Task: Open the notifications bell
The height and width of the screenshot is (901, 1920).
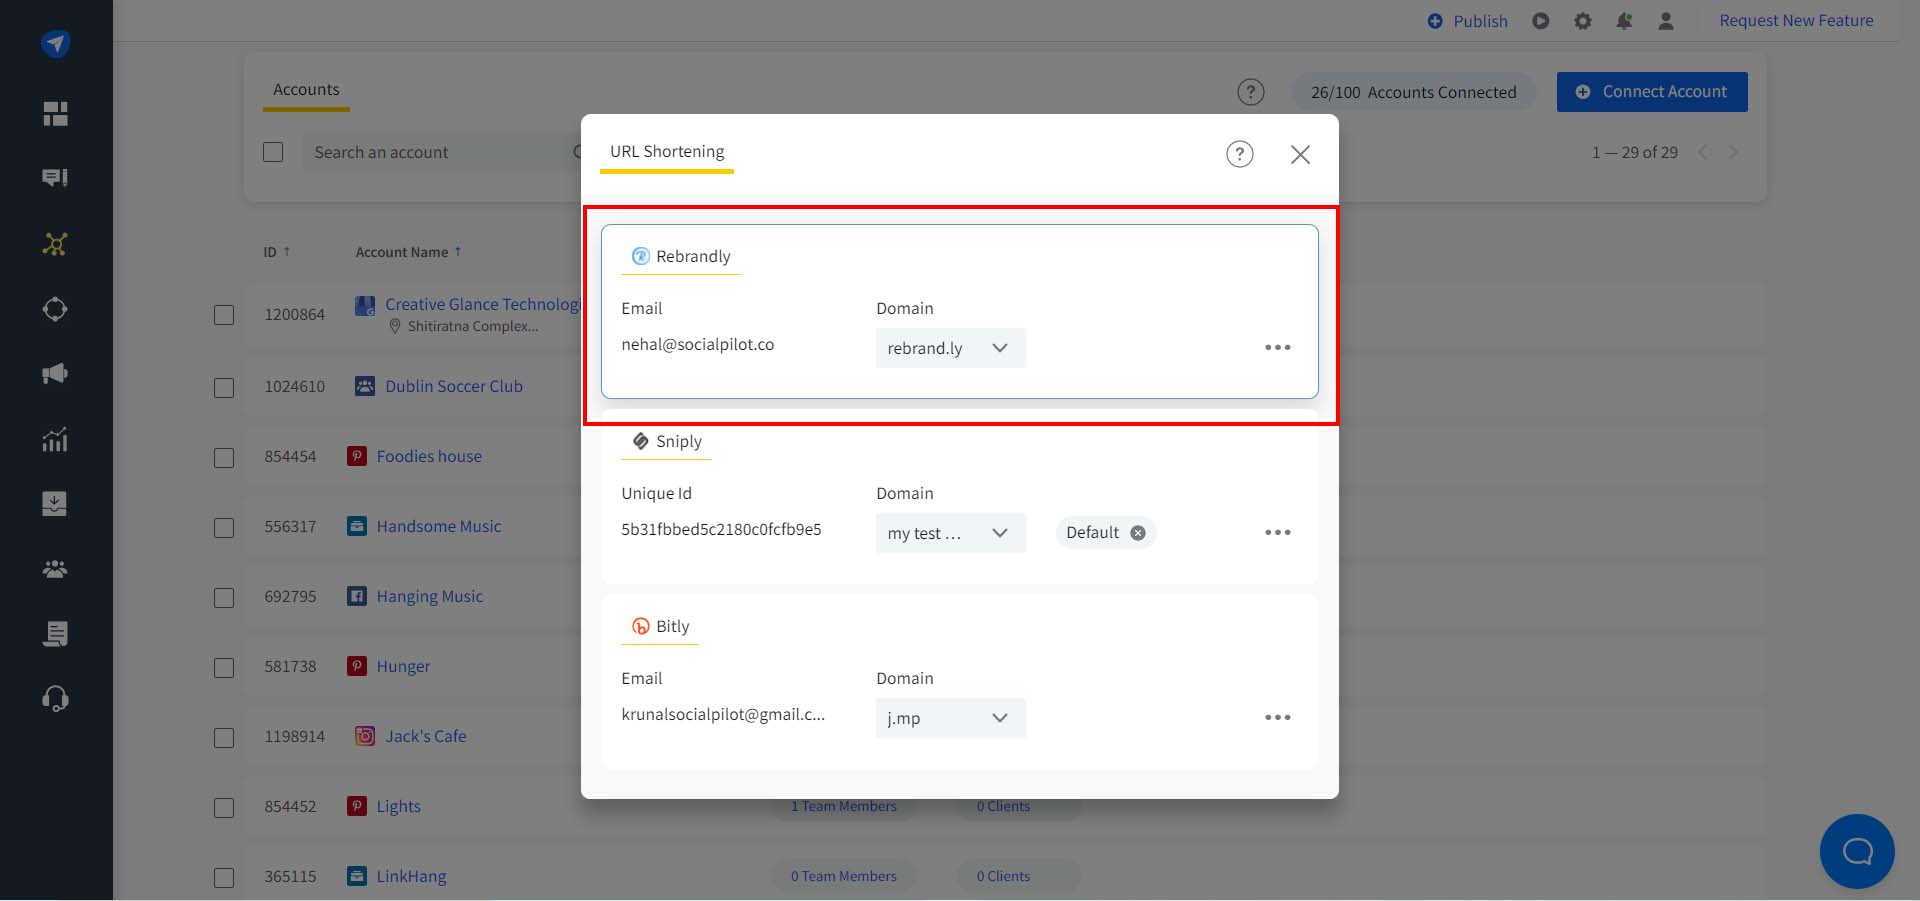Action: tap(1624, 21)
